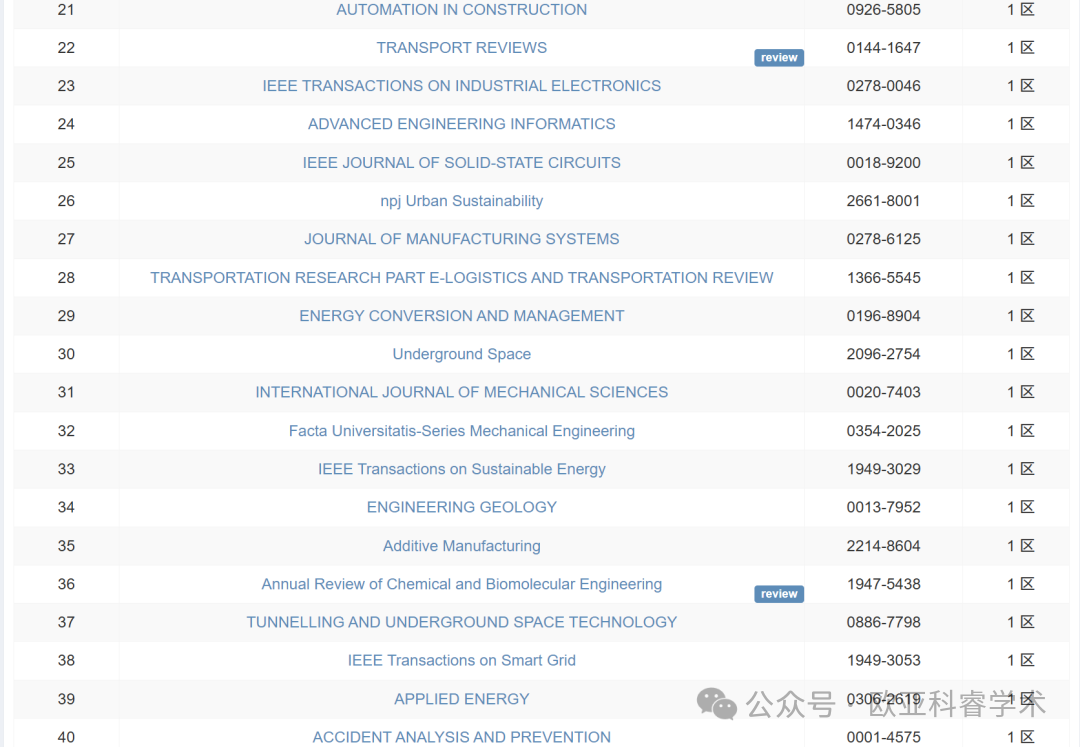Screen dimensions: 1080x747
Task: Click rank number 30 cell
Action: coord(66,354)
